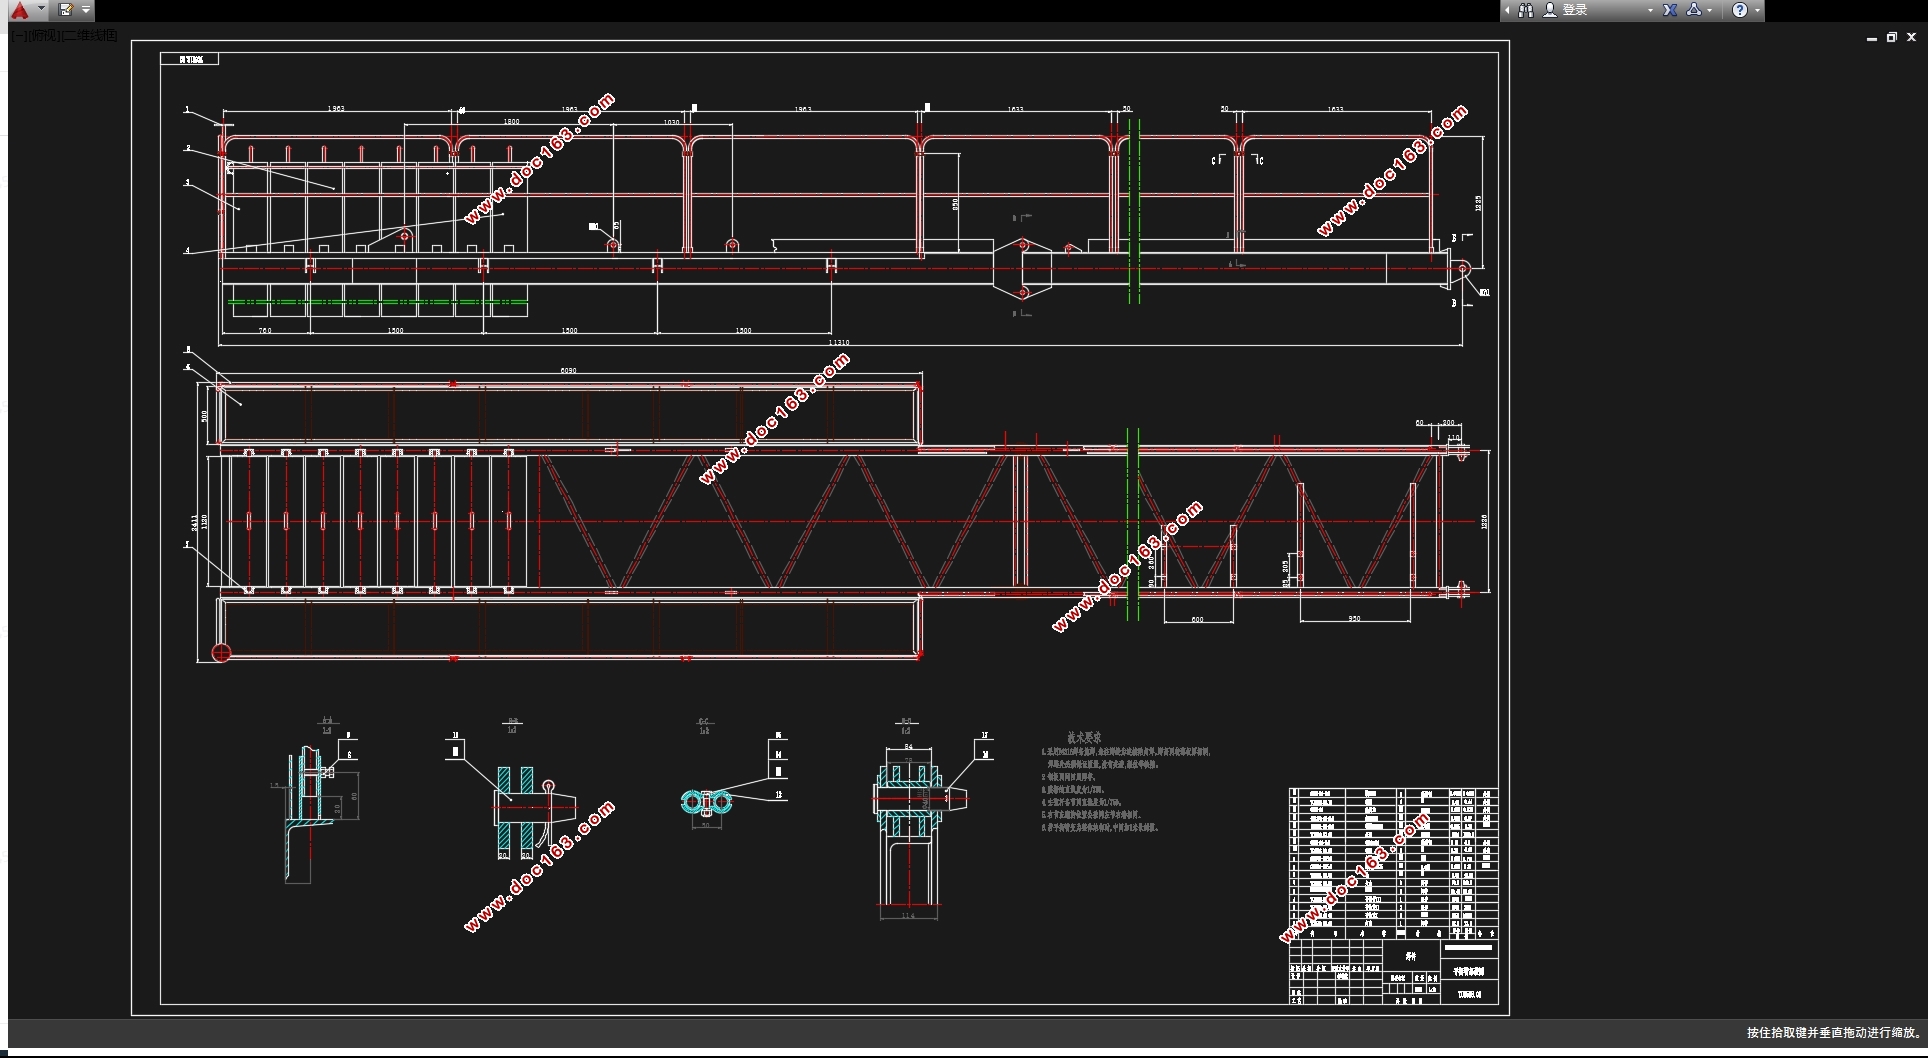The width and height of the screenshot is (1928, 1058).
Task: Expand the 登录 account dropdown arrow
Action: (1650, 10)
